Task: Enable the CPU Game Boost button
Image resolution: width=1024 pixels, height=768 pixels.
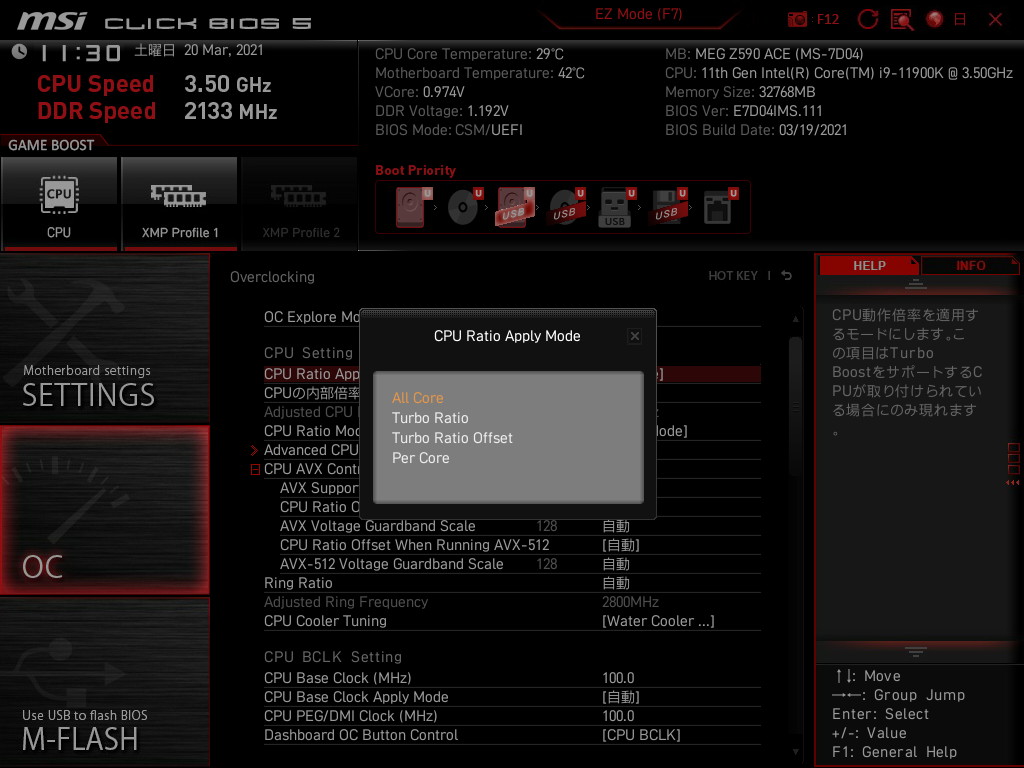Action: click(59, 203)
